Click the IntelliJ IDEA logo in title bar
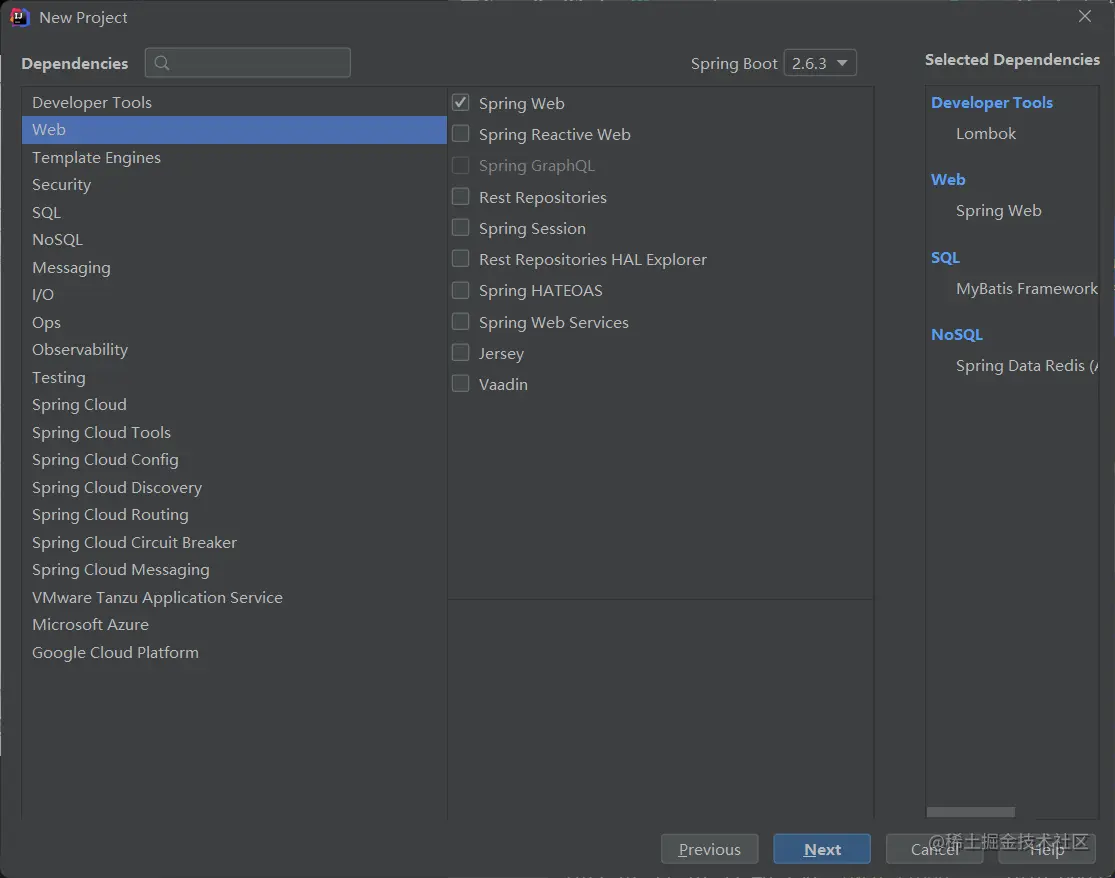 (x=20, y=17)
